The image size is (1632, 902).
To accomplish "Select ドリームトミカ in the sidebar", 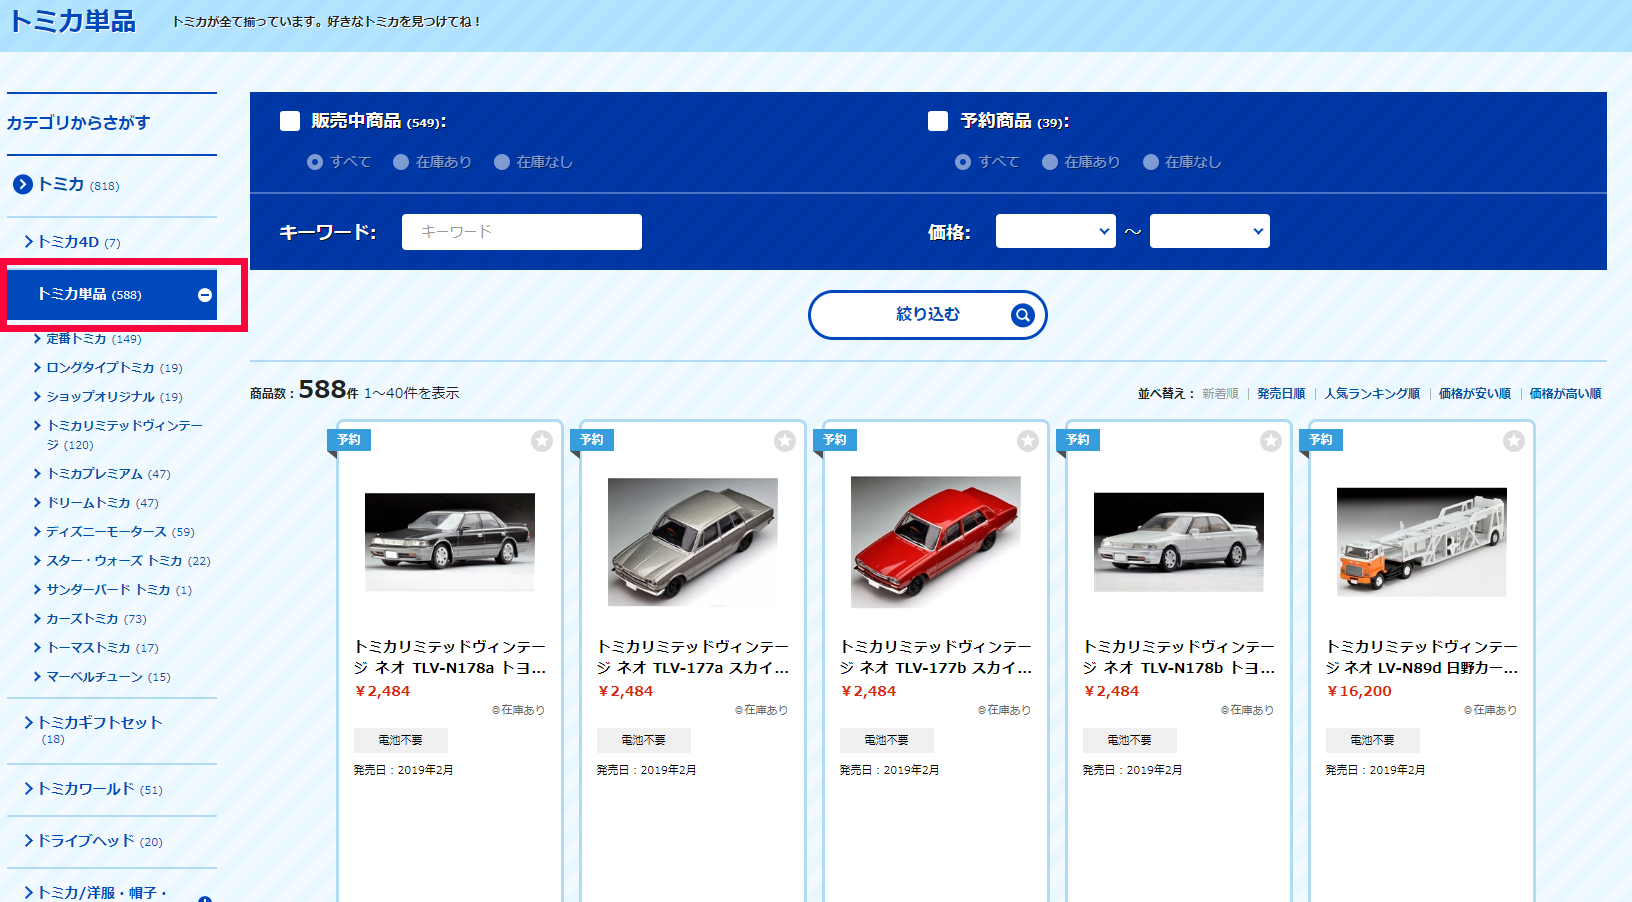I will (88, 503).
